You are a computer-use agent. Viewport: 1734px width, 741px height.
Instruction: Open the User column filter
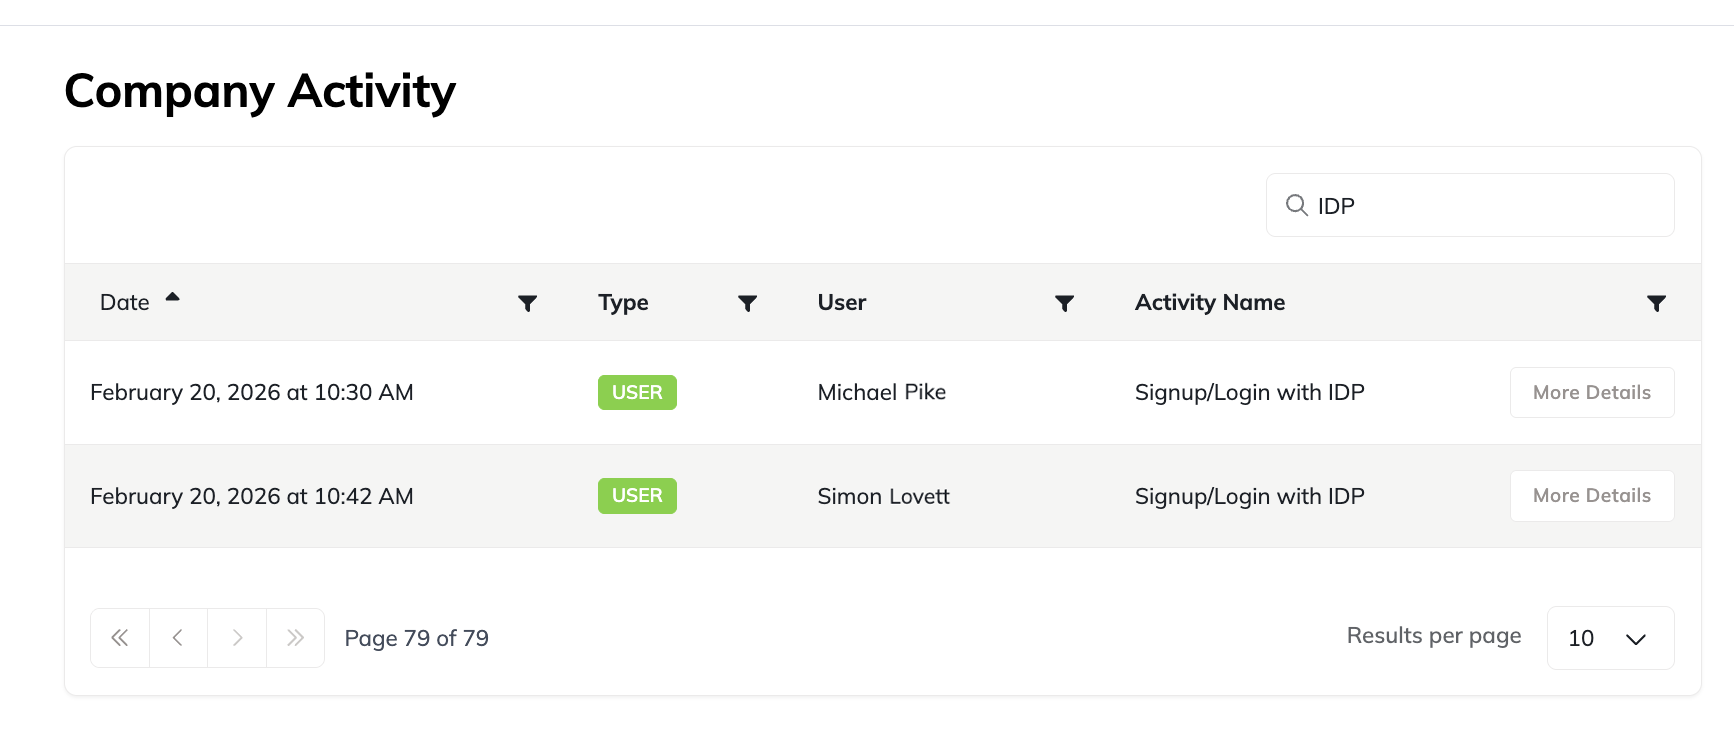1064,302
